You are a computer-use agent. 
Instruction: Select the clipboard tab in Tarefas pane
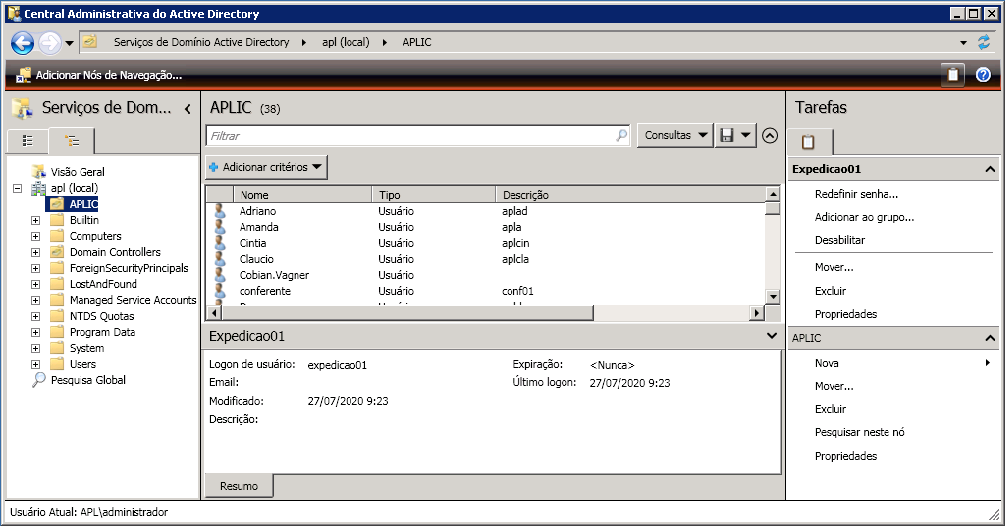click(809, 142)
